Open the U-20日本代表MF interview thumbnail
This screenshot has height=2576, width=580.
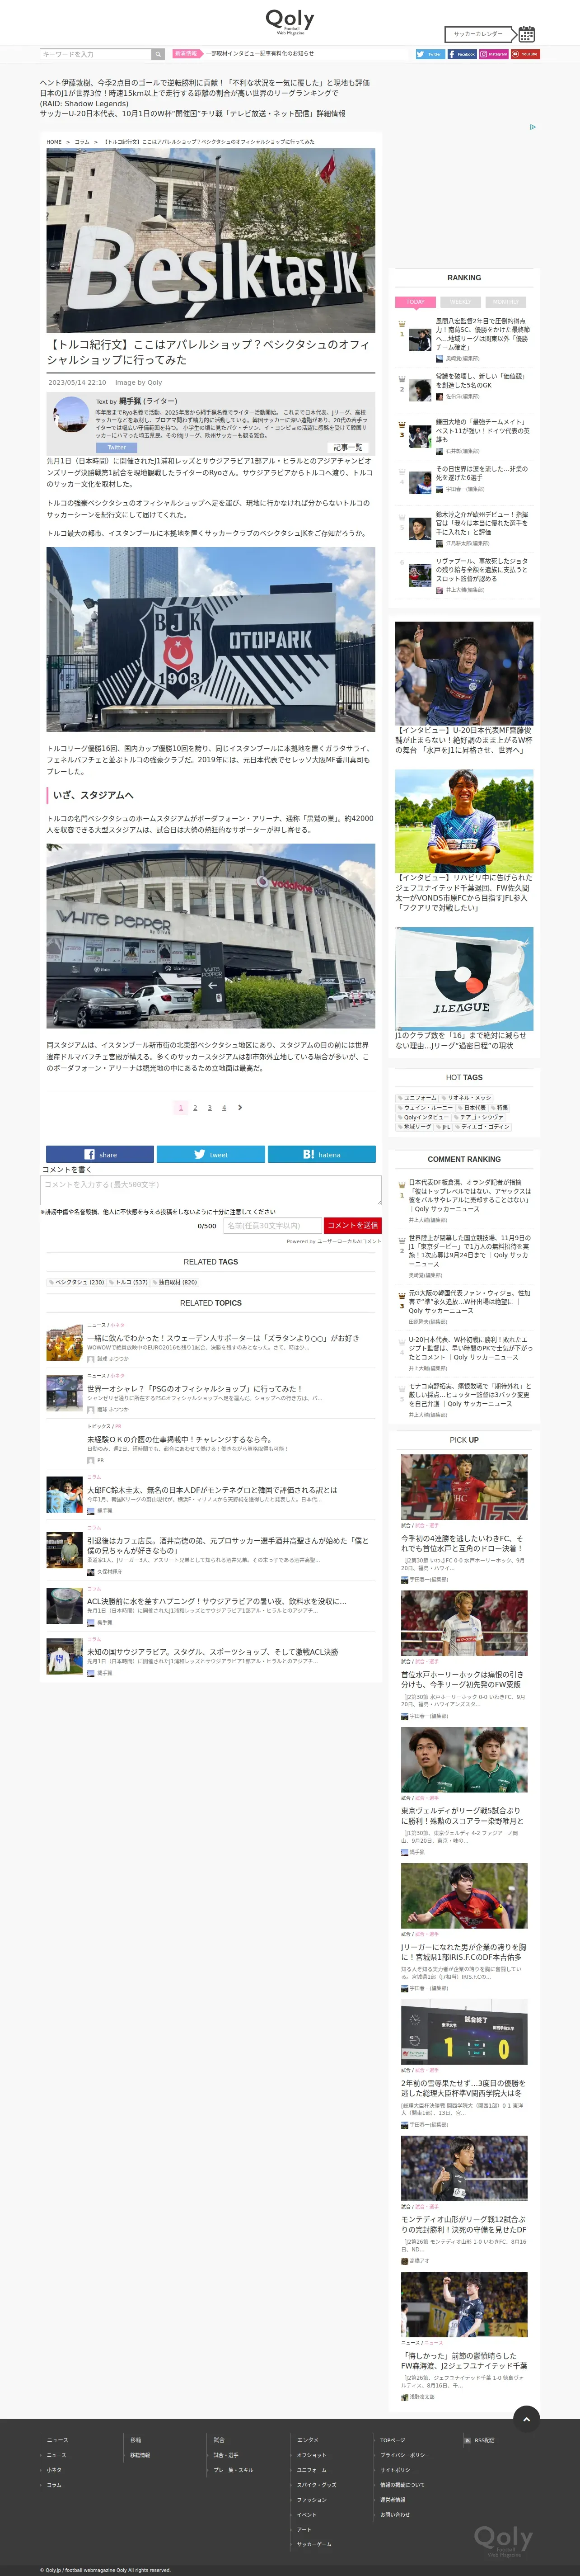464,673
